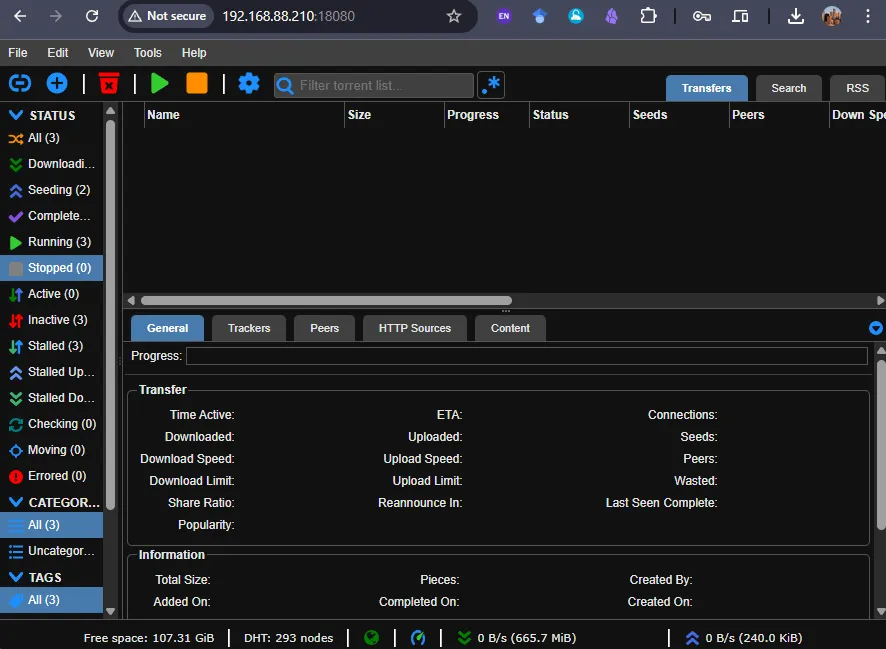Open the Help menu
Screen dimensions: 886x649
[194, 53]
